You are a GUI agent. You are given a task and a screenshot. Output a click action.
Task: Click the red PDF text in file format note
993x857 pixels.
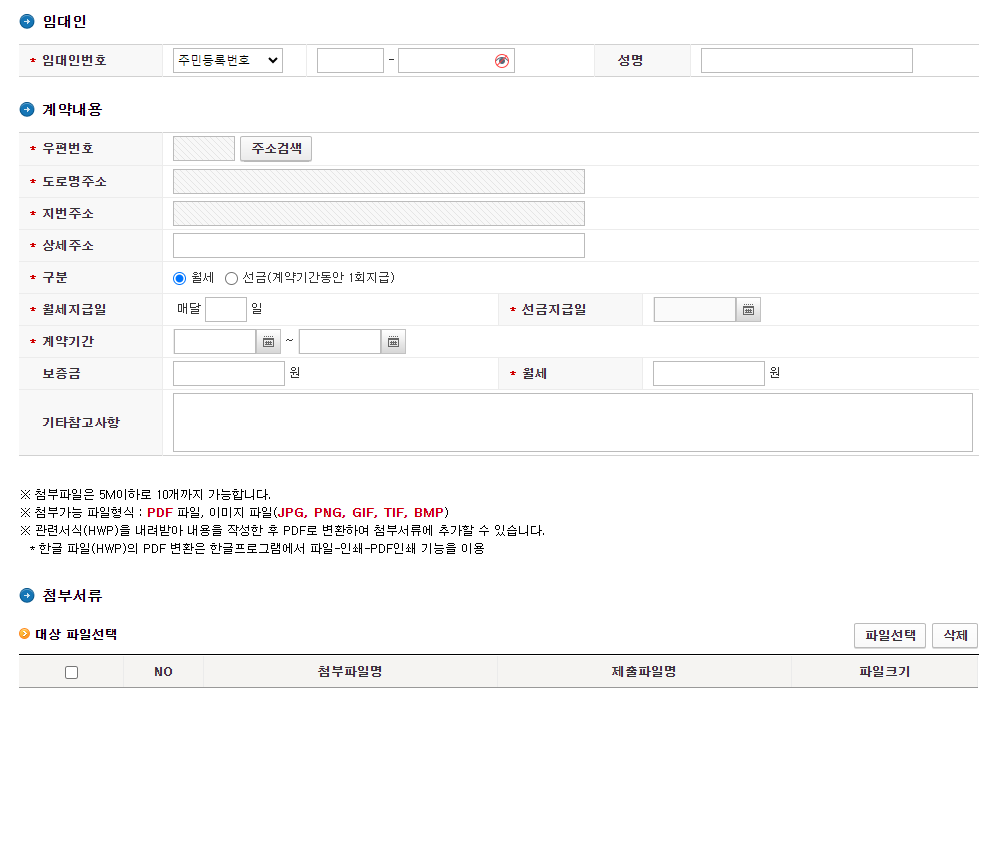tap(160, 512)
